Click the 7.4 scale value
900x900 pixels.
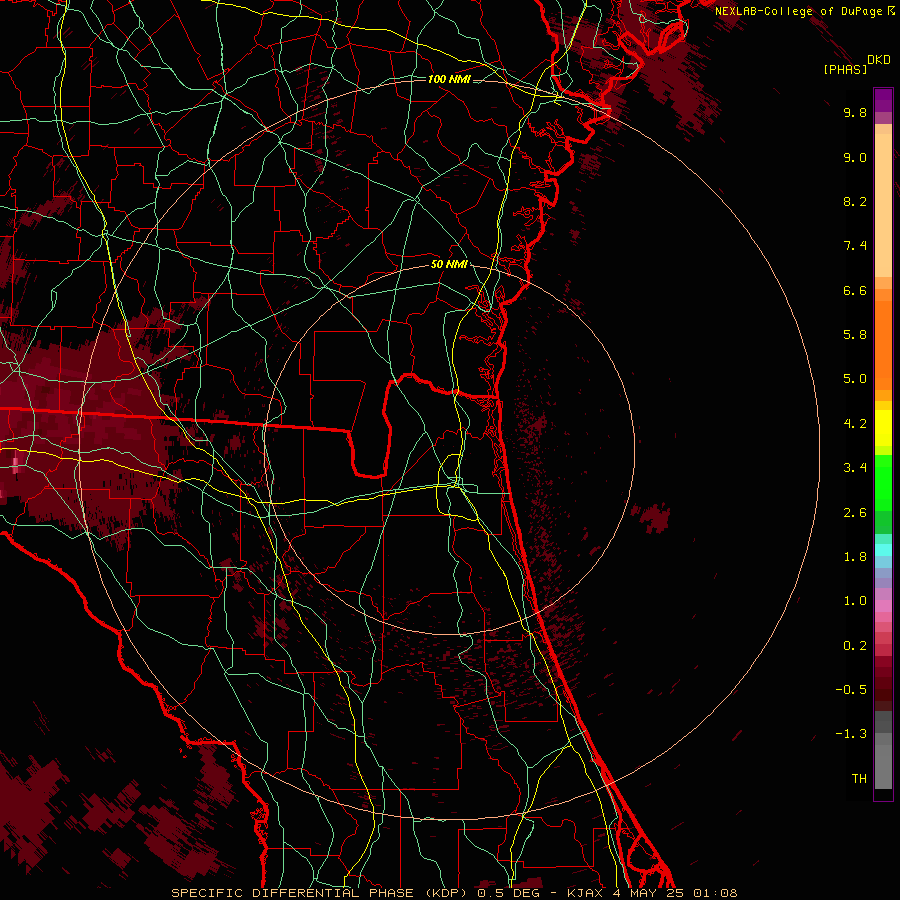[x=855, y=246]
